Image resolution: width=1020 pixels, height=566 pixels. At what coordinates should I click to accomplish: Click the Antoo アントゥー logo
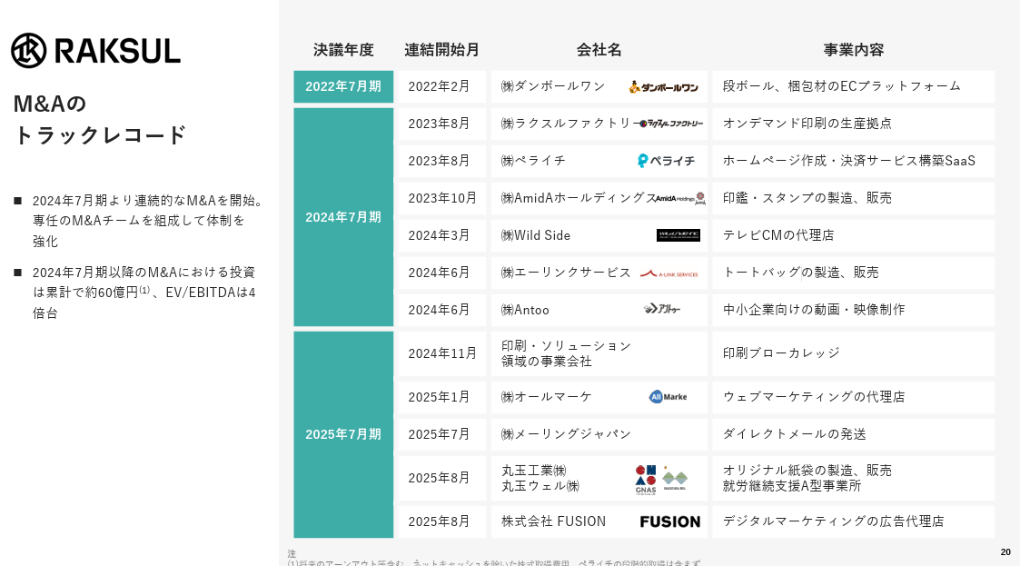pyautogui.click(x=662, y=309)
